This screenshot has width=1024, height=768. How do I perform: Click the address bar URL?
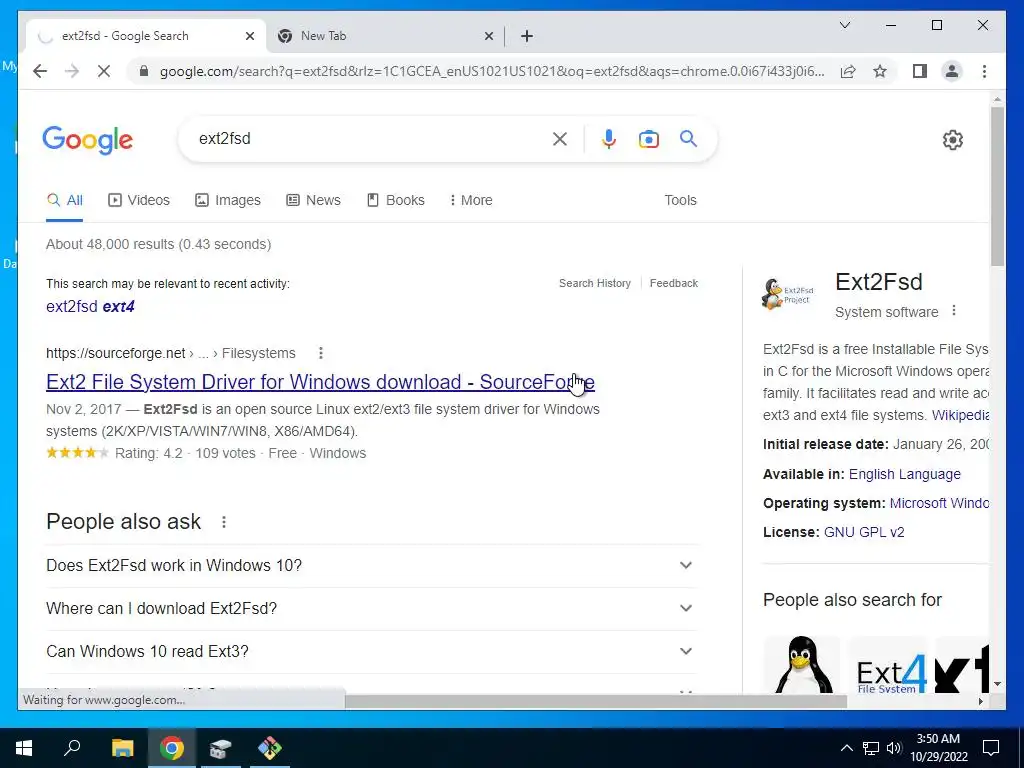coord(492,71)
